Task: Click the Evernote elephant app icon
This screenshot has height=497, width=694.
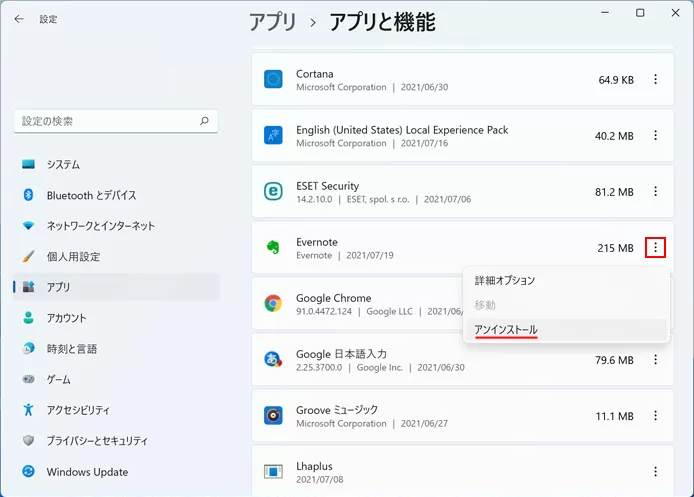Action: [x=273, y=248]
